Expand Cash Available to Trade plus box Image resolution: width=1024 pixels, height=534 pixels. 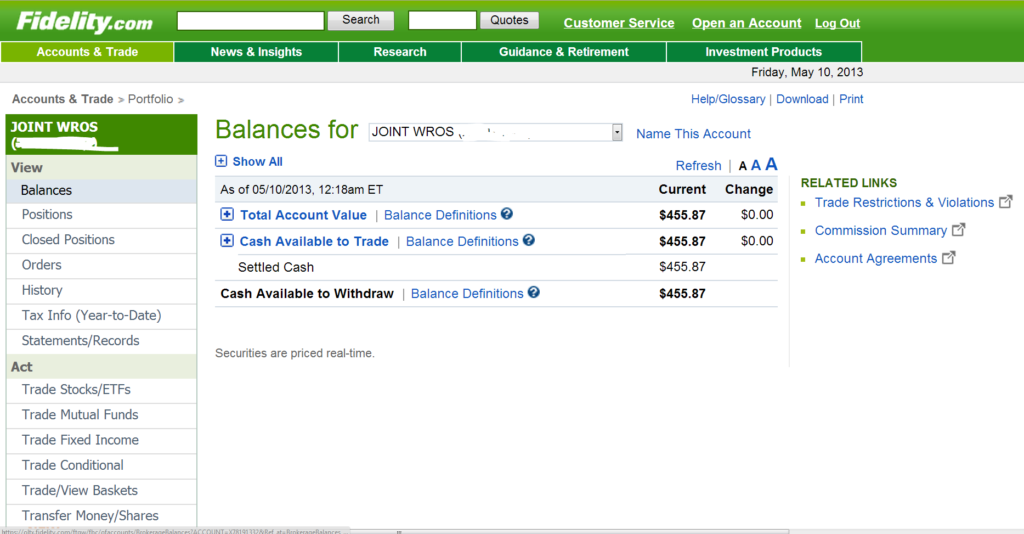click(227, 241)
